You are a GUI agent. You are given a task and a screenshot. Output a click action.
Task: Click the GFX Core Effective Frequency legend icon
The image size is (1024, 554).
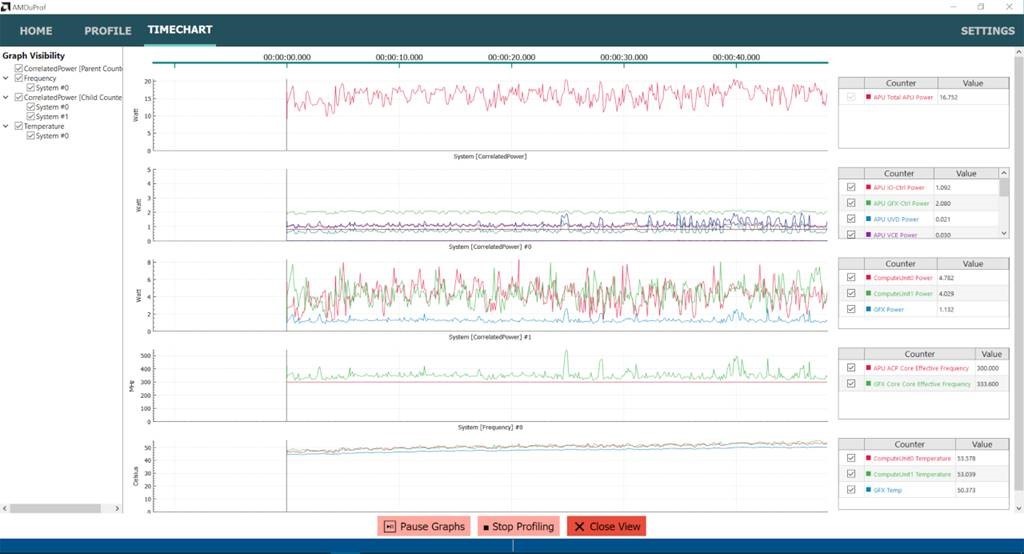pos(869,384)
